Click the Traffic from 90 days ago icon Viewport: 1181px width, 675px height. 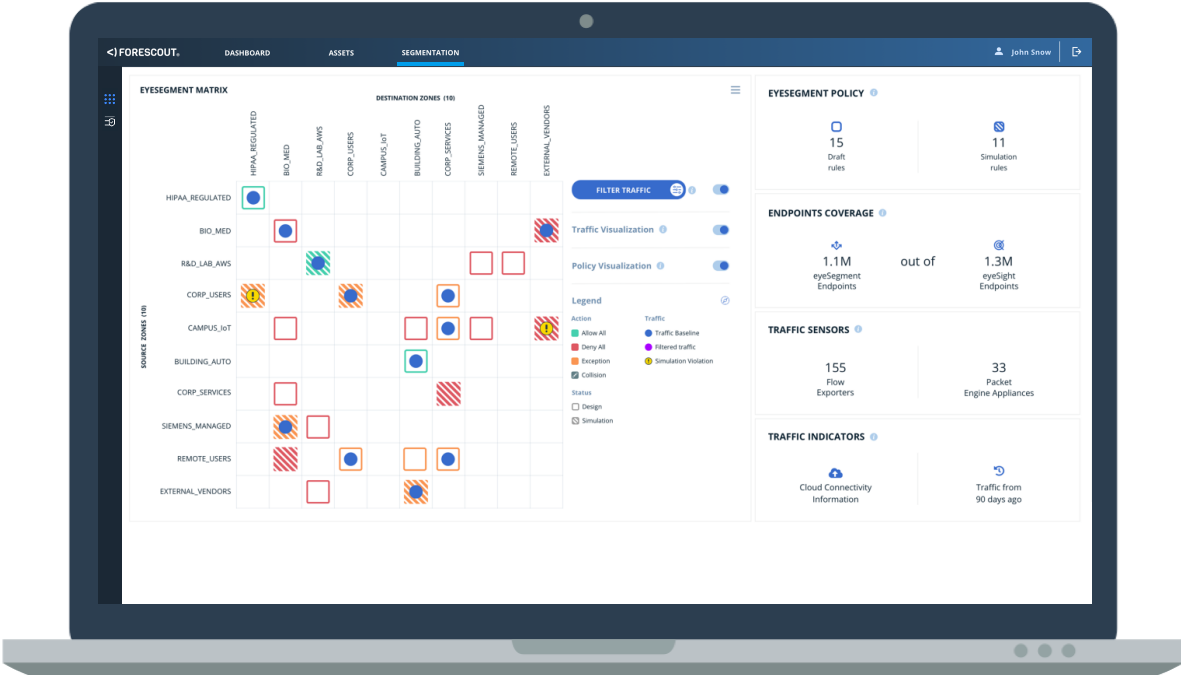tap(998, 471)
